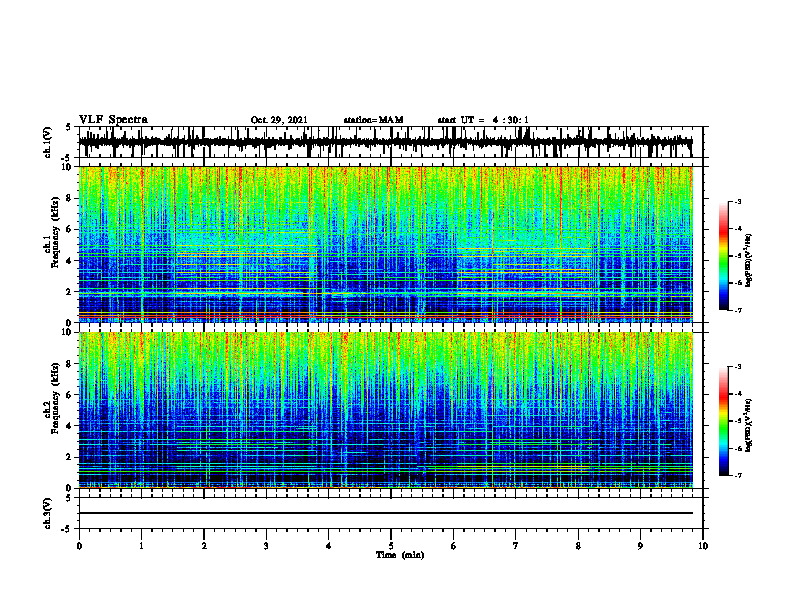Click the "Time (min)" axis label

[x=400, y=555]
